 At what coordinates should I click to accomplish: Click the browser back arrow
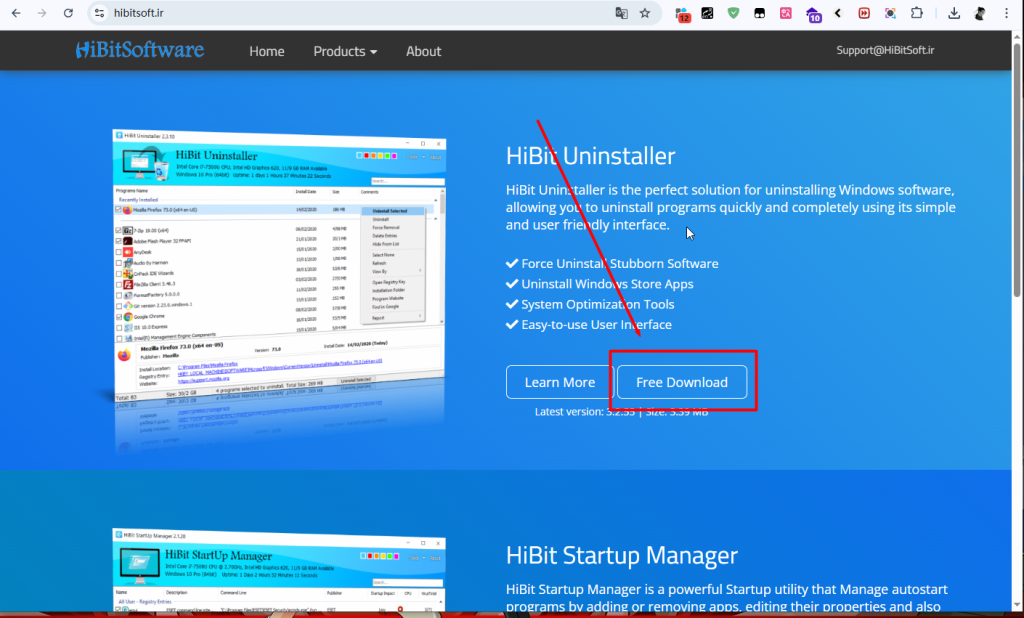[x=16, y=13]
